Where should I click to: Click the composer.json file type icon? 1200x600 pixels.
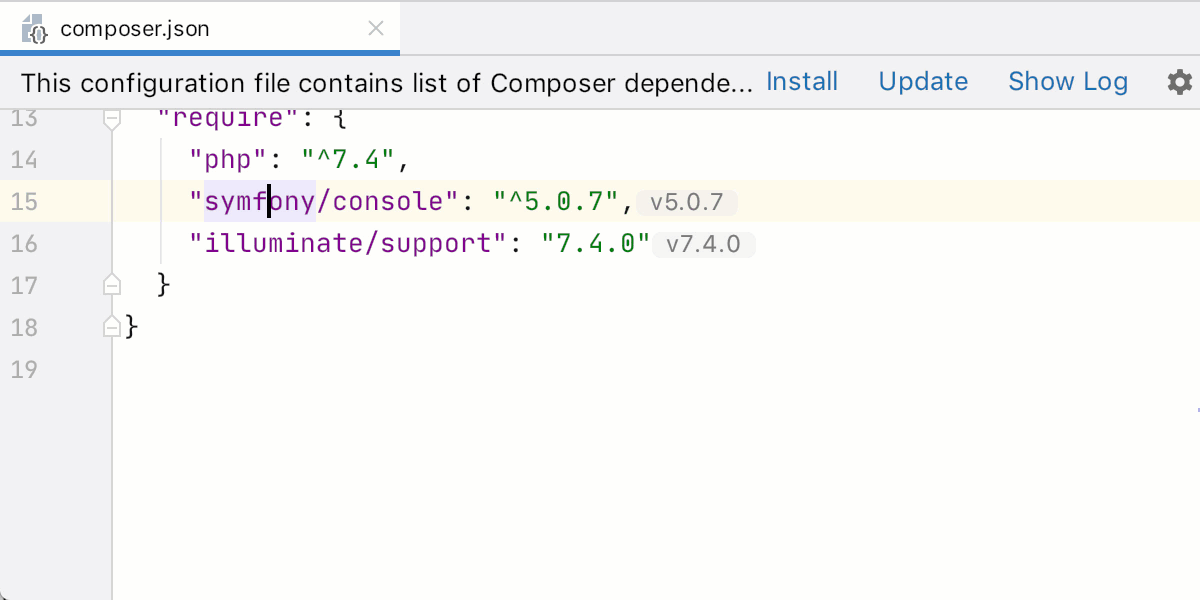32,28
